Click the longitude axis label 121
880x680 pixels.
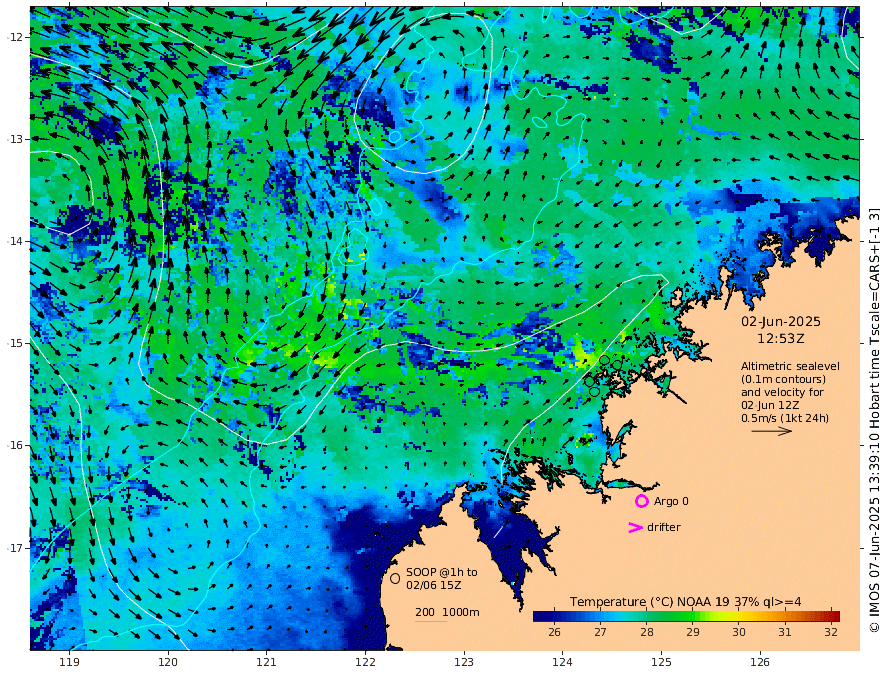[267, 663]
